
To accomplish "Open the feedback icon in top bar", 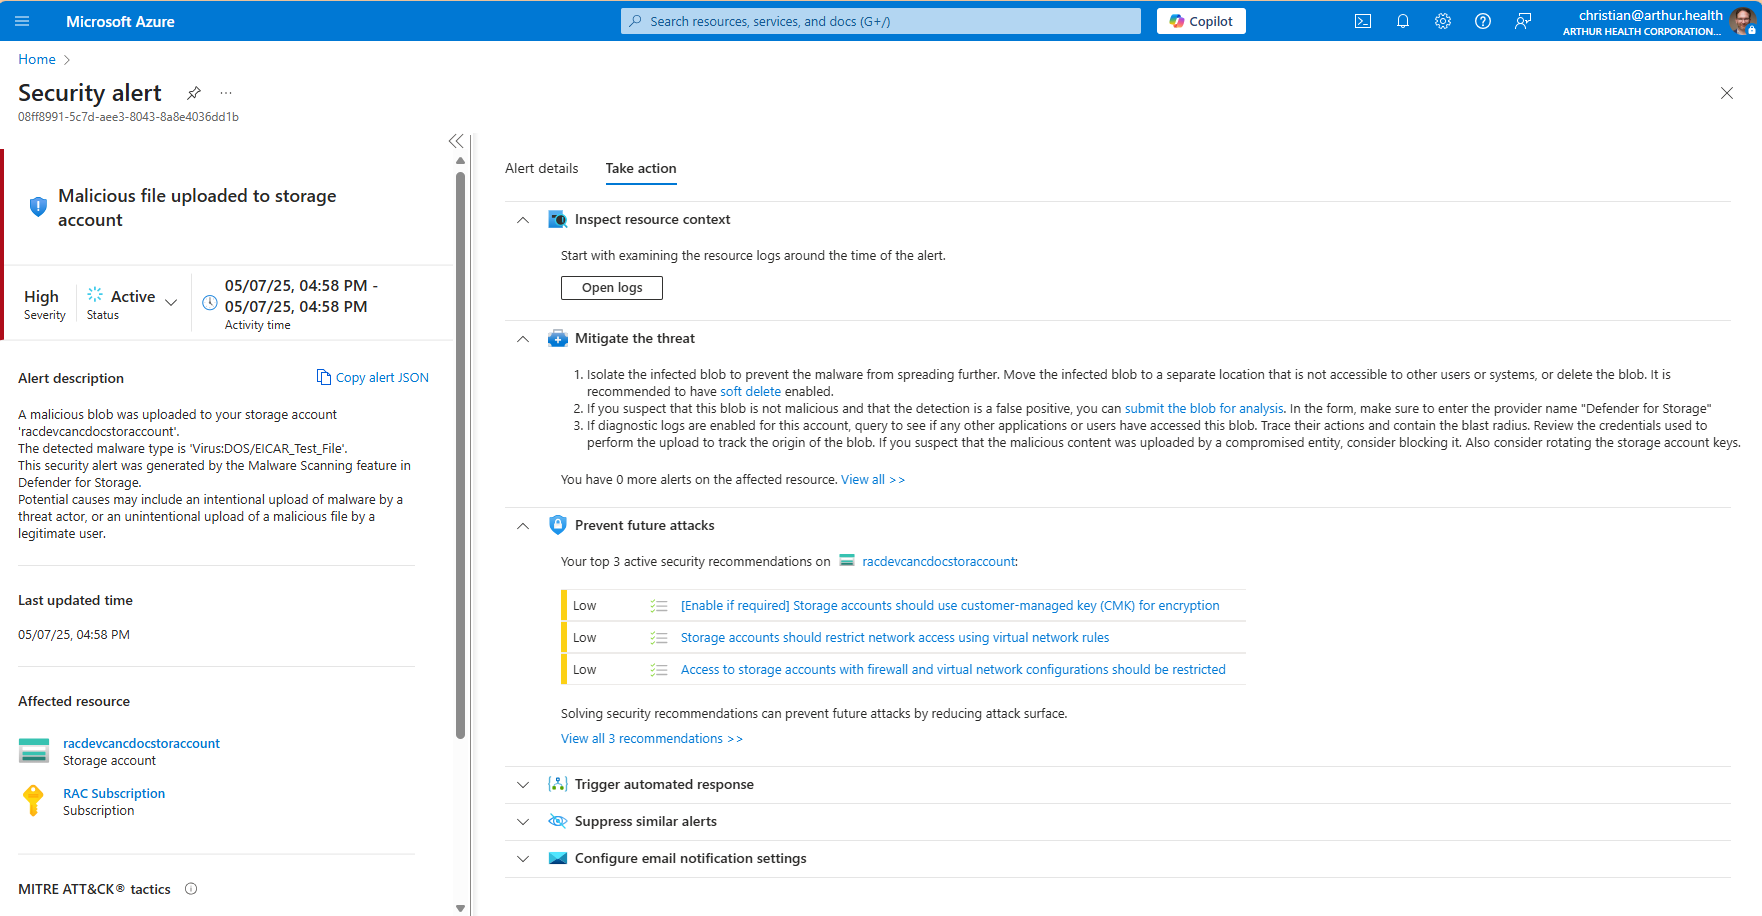I will 1523,21.
